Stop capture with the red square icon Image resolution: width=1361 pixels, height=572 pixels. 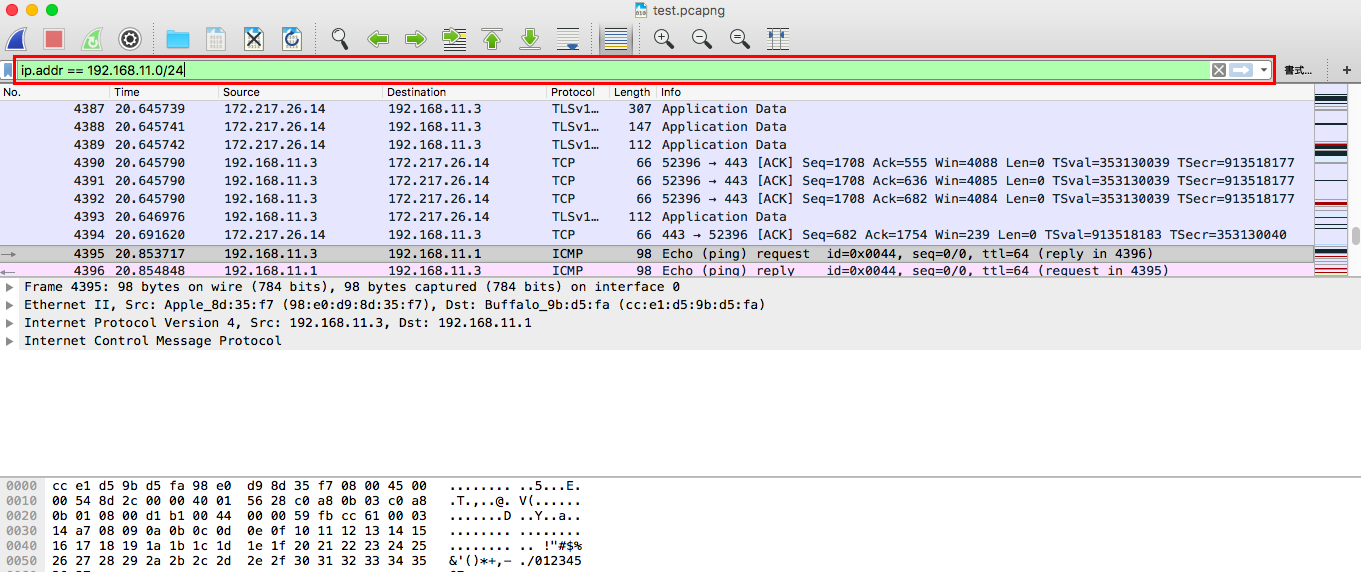tap(54, 39)
